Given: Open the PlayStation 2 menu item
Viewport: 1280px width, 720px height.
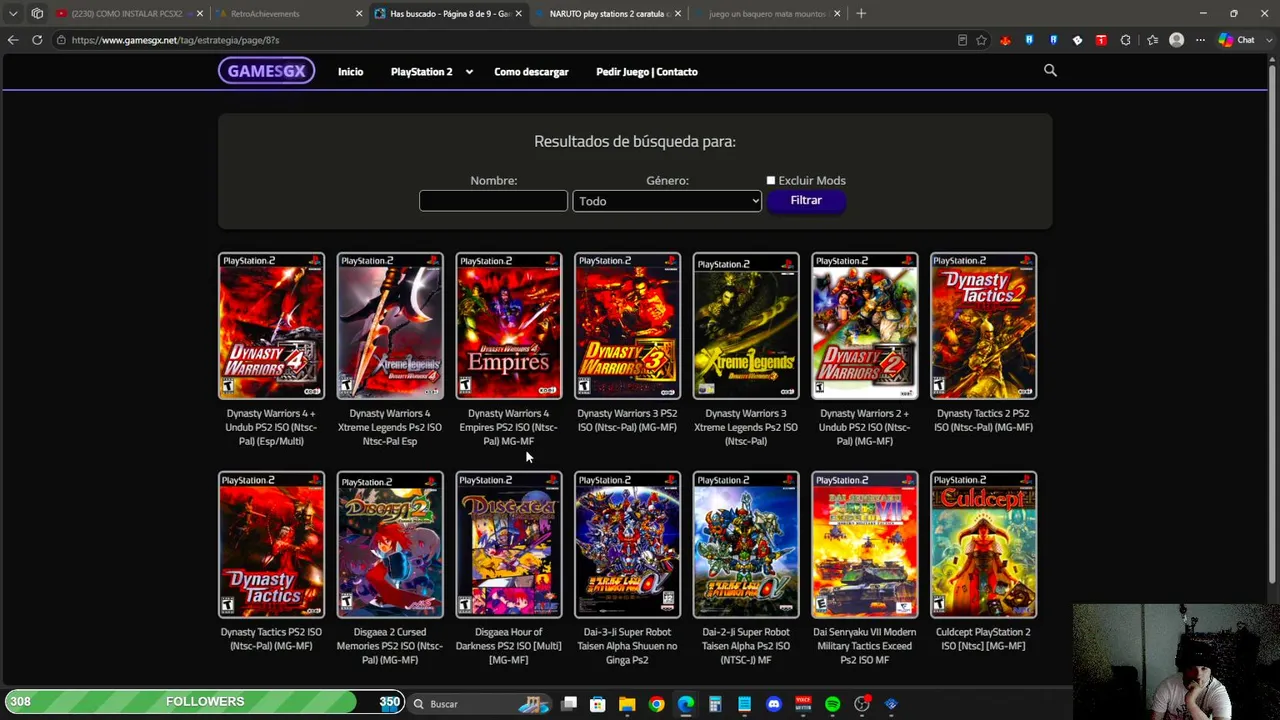Looking at the screenshot, I should (421, 72).
